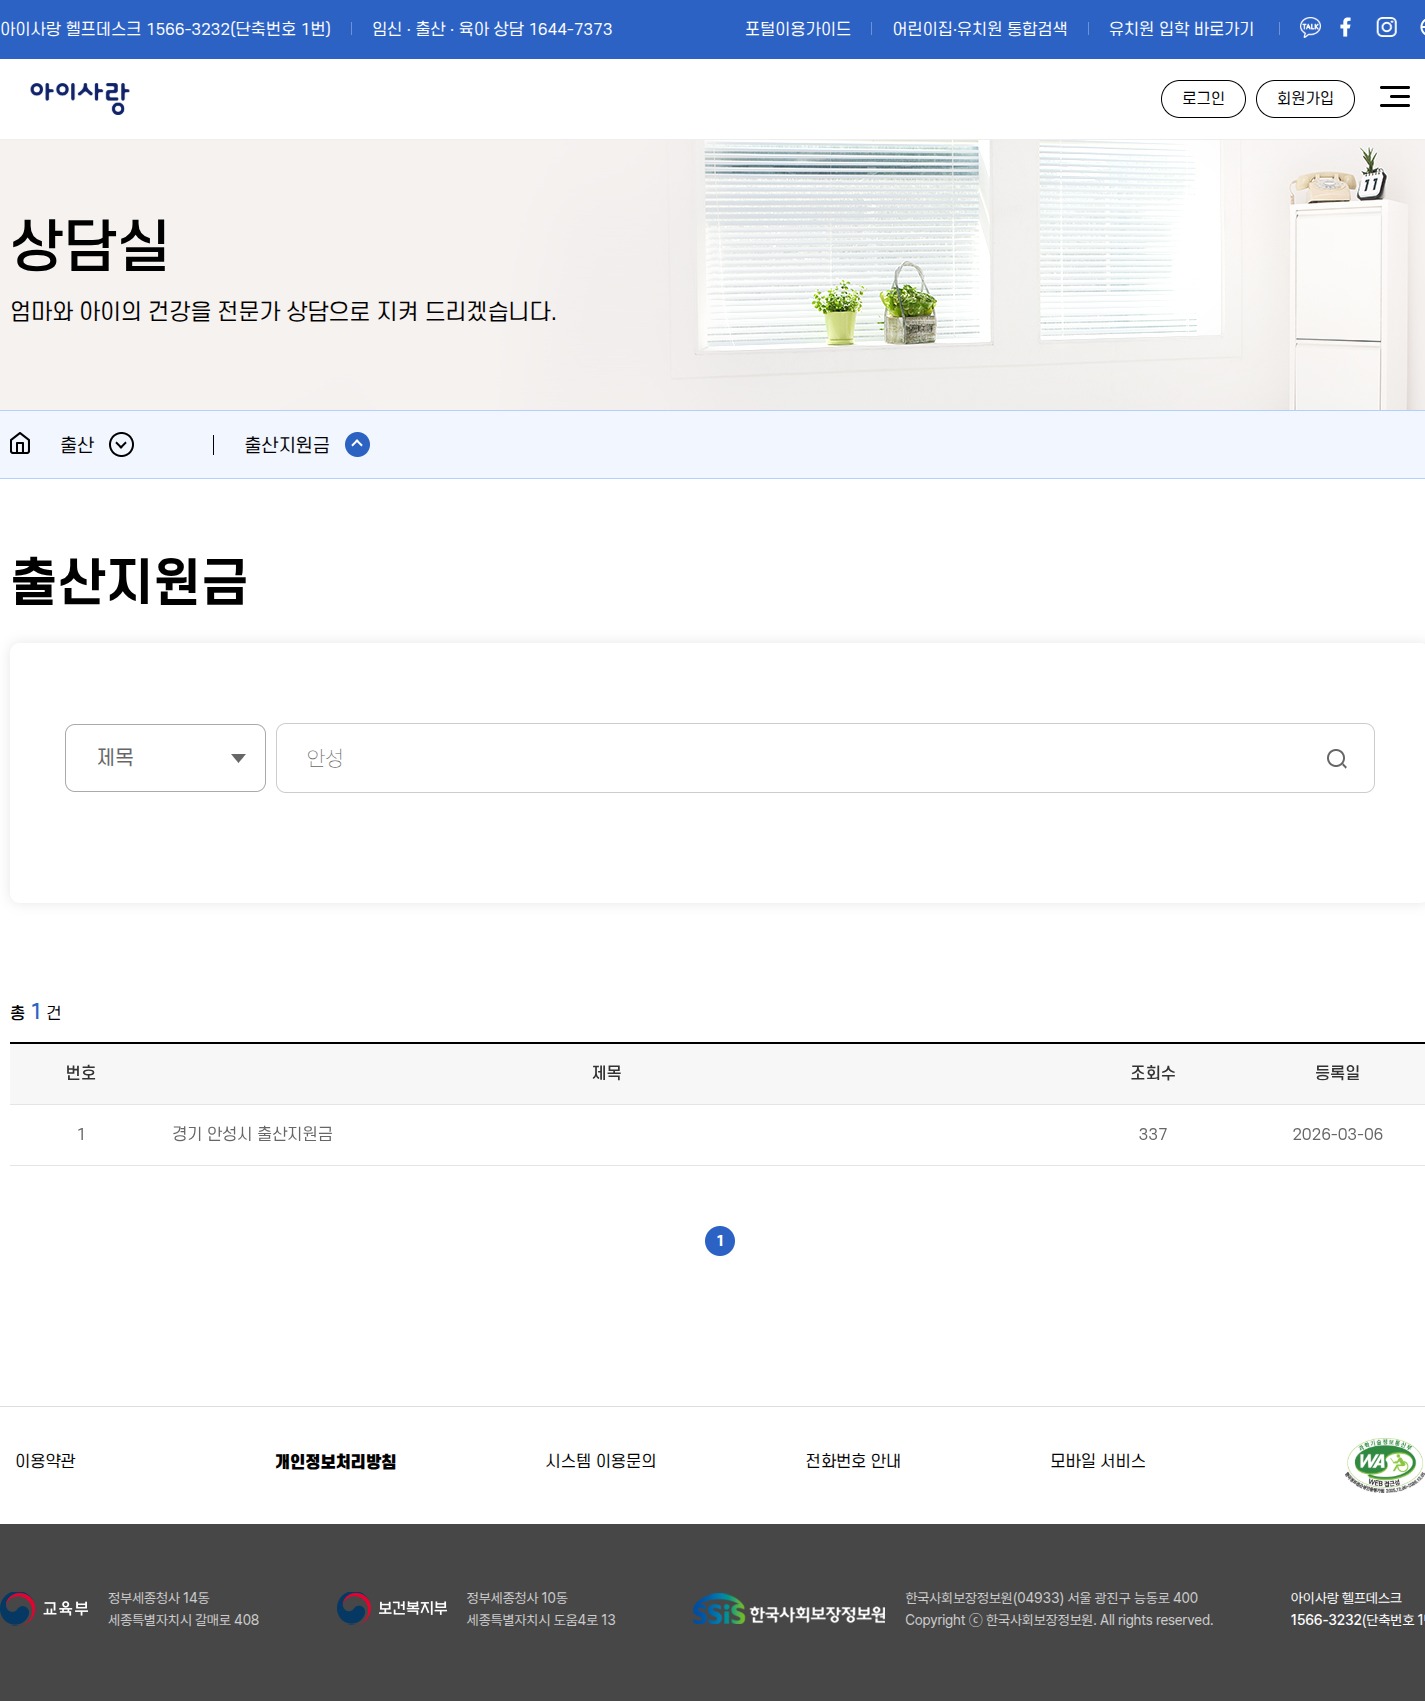1425x1701 pixels.
Task: Visit the Facebook page icon
Action: 1346,28
